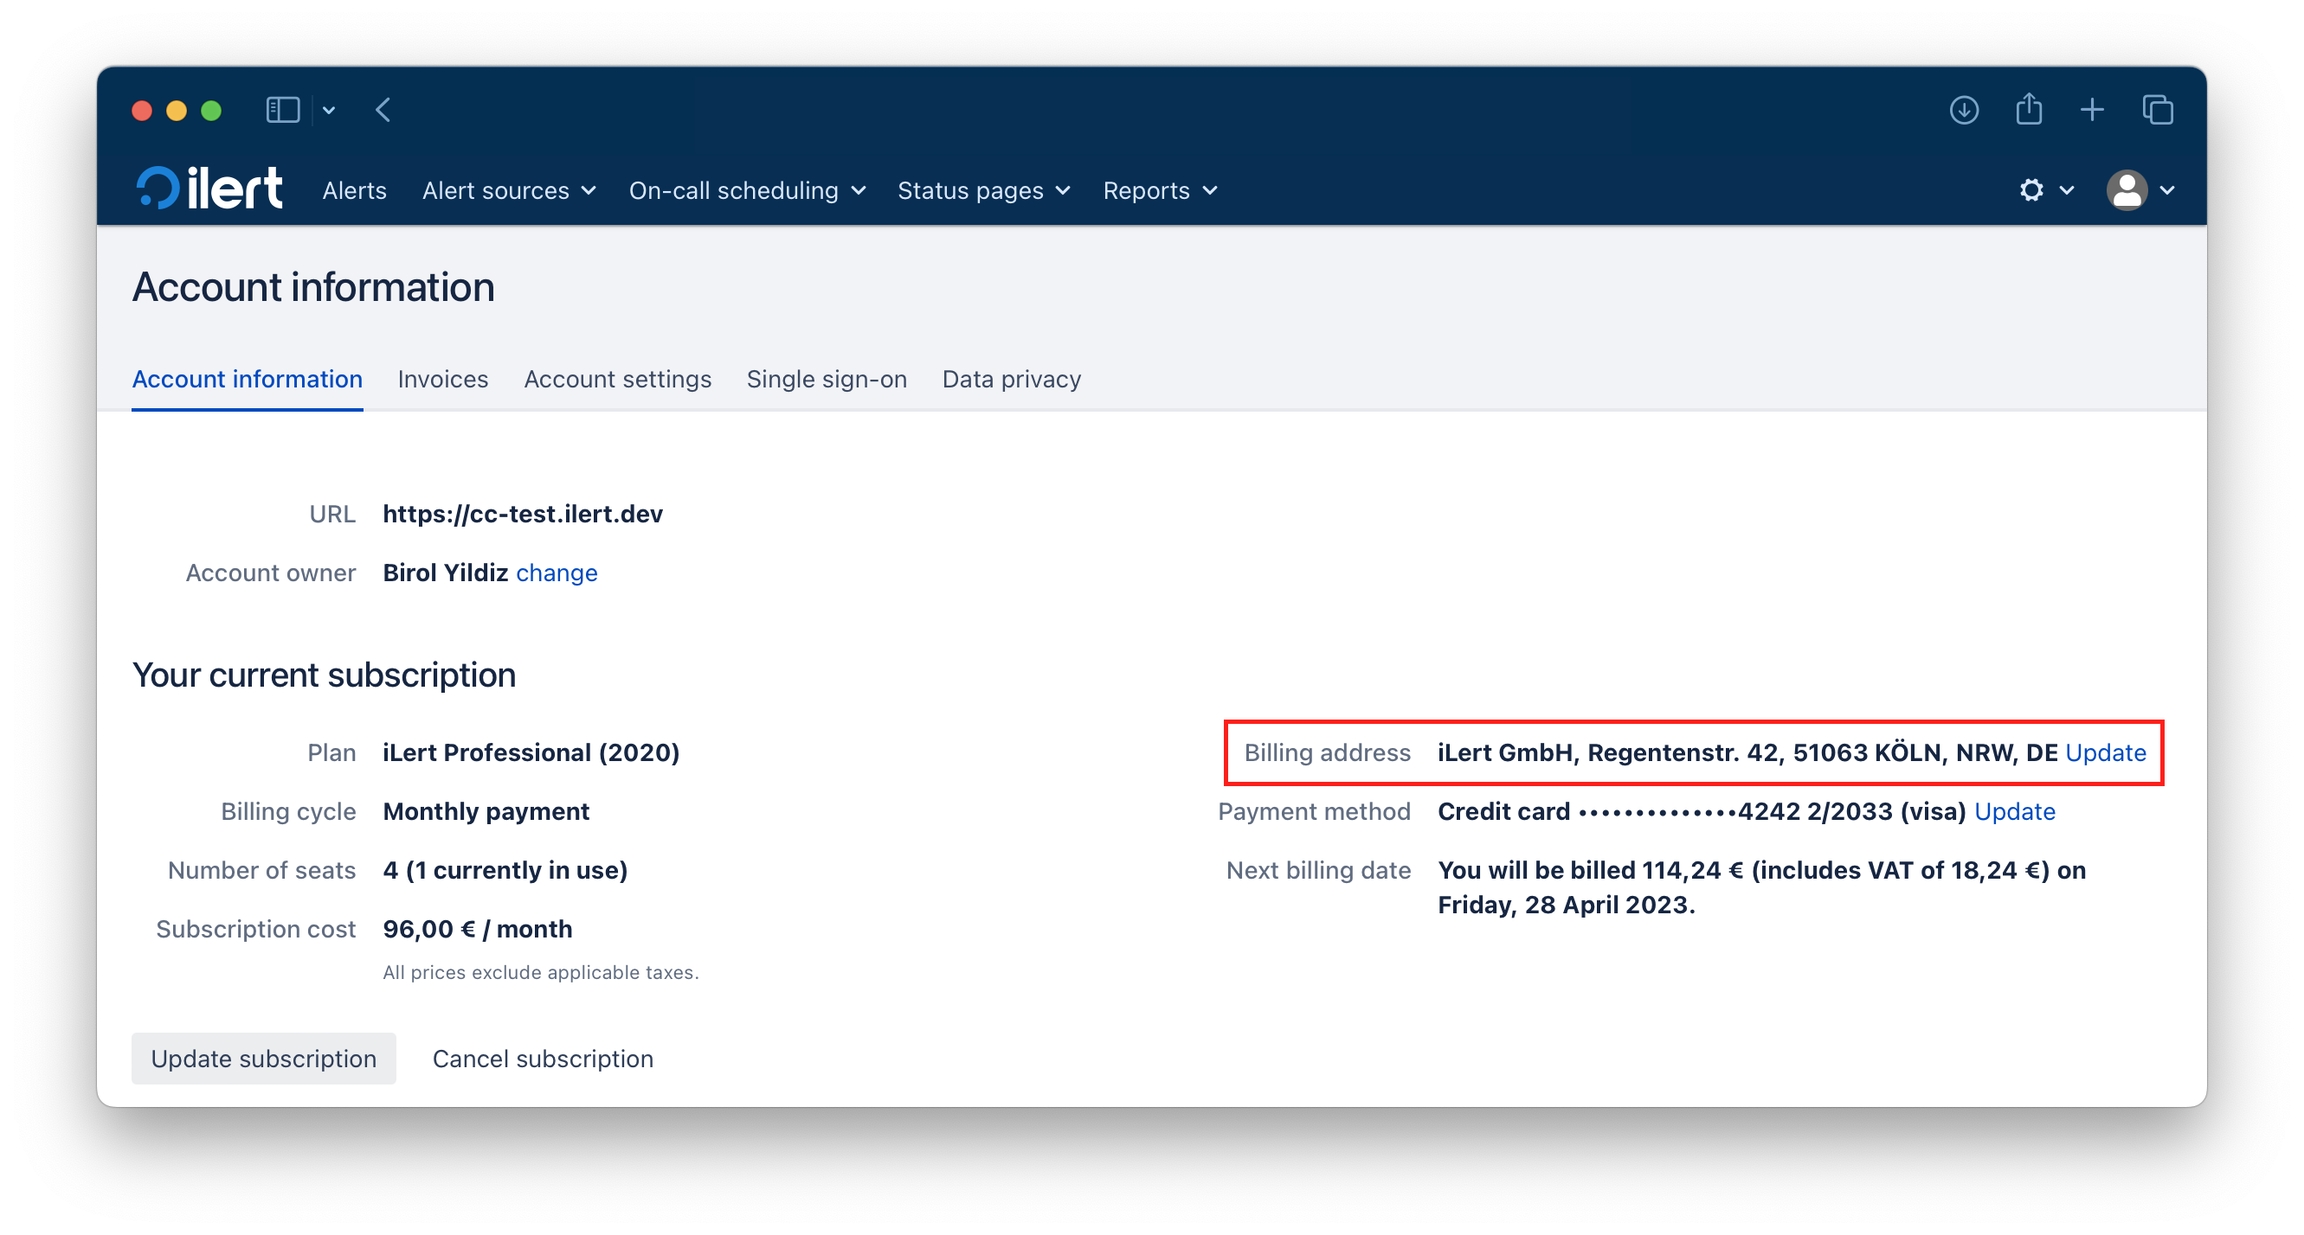The image size is (2304, 1235).
Task: Expand the Alert sources dropdown
Action: pos(508,191)
